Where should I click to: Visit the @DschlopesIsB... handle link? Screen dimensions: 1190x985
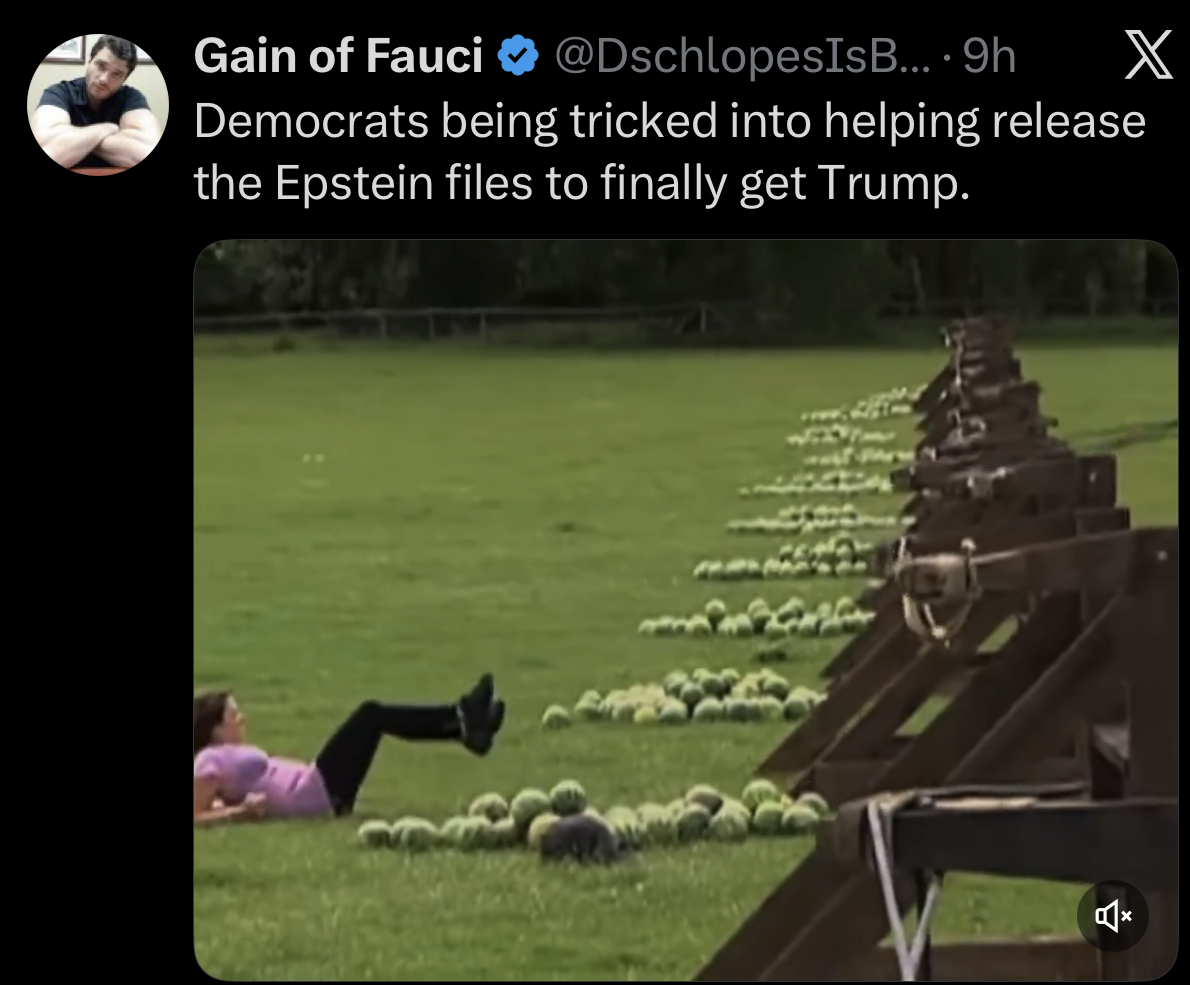click(x=742, y=55)
